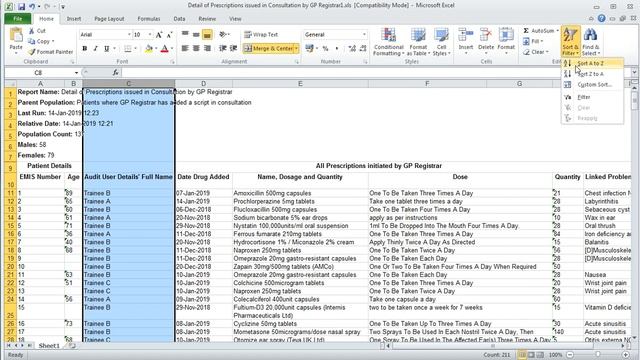Click the Amoxicillin 500mg capsules cell

coord(300,193)
